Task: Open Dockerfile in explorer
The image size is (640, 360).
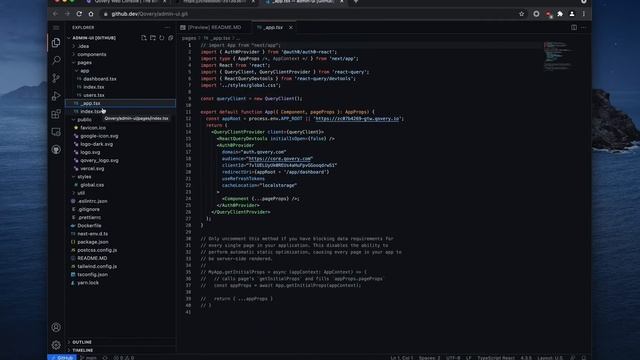Action: [x=89, y=226]
